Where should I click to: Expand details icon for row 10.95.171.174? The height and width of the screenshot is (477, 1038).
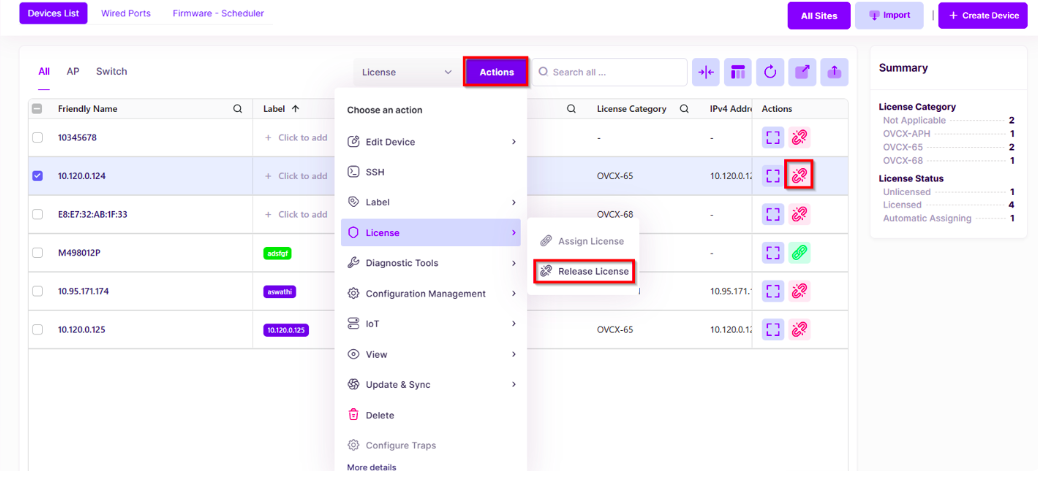point(773,291)
